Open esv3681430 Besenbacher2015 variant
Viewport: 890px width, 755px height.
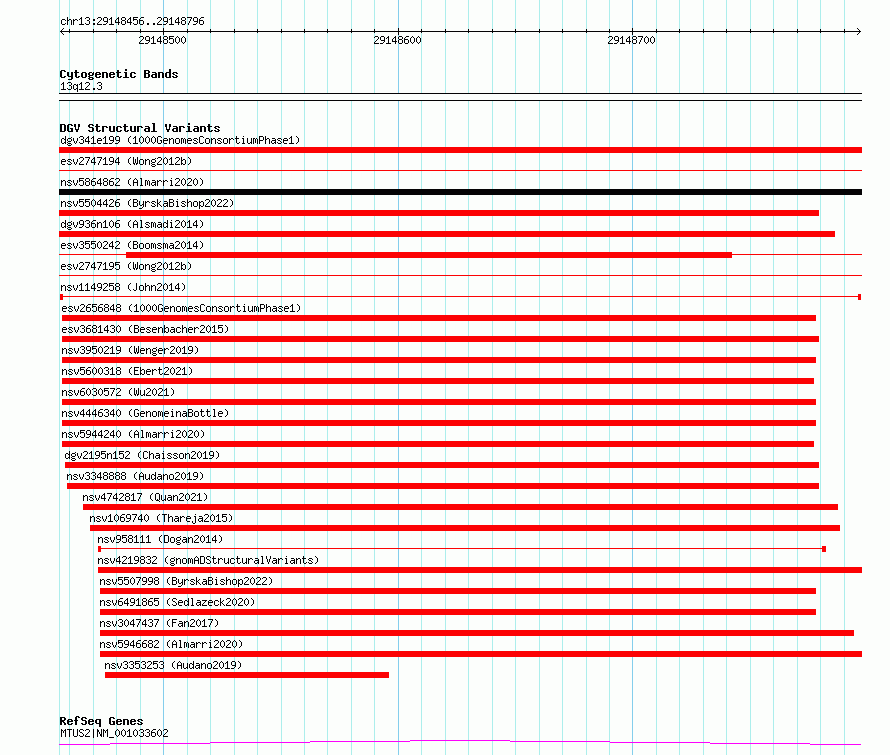(145, 329)
